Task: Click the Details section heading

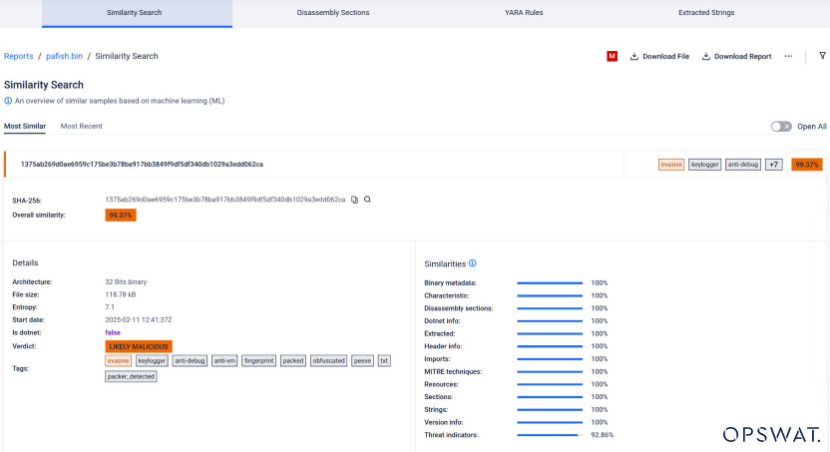Action: click(x=25, y=263)
